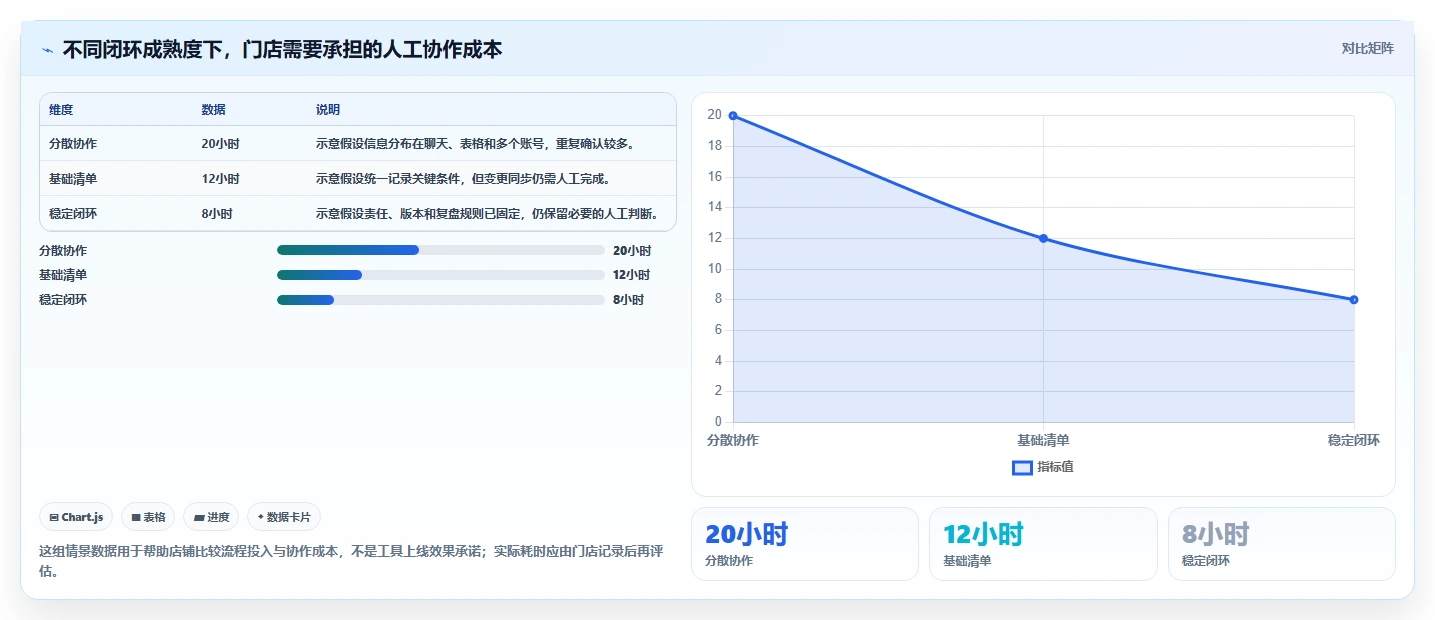Click the 对比矩阵 label in the header
This screenshot has width=1435, height=620.
tap(1367, 48)
